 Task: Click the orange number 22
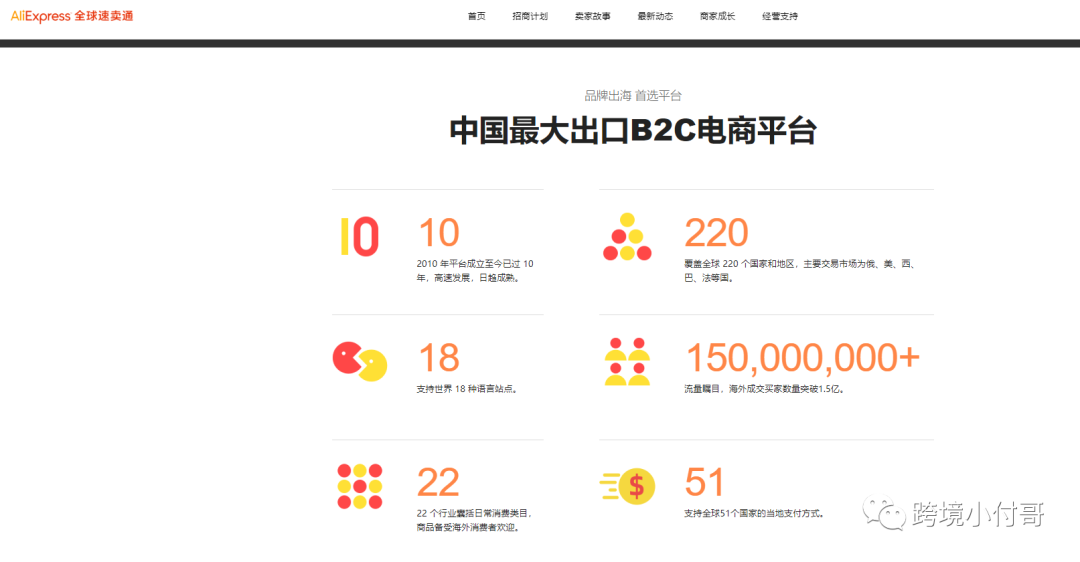click(x=438, y=482)
